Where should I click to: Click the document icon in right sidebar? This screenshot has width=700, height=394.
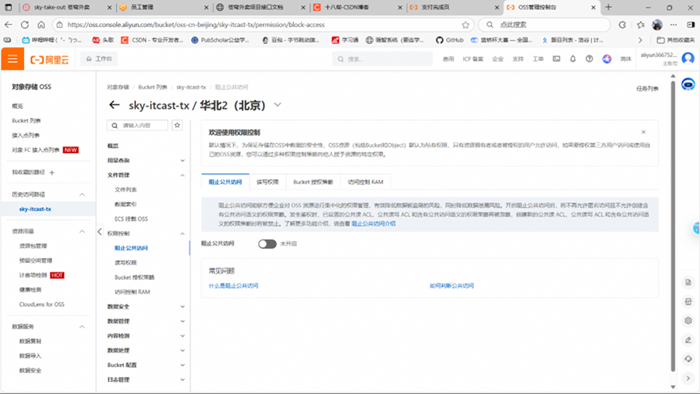point(688,282)
